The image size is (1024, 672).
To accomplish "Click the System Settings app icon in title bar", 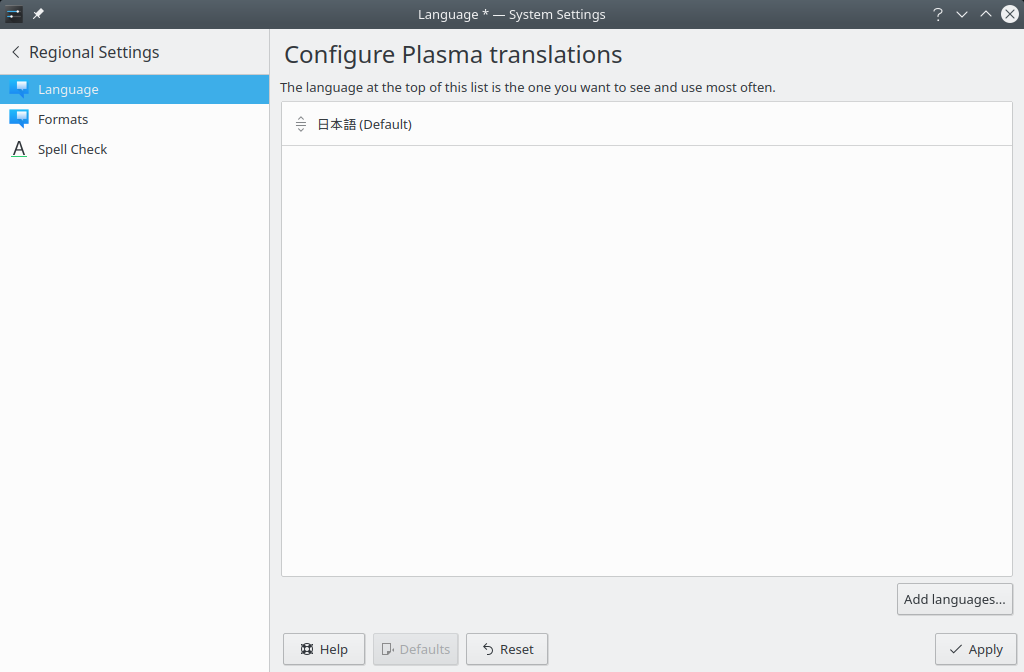I will click(x=14, y=14).
